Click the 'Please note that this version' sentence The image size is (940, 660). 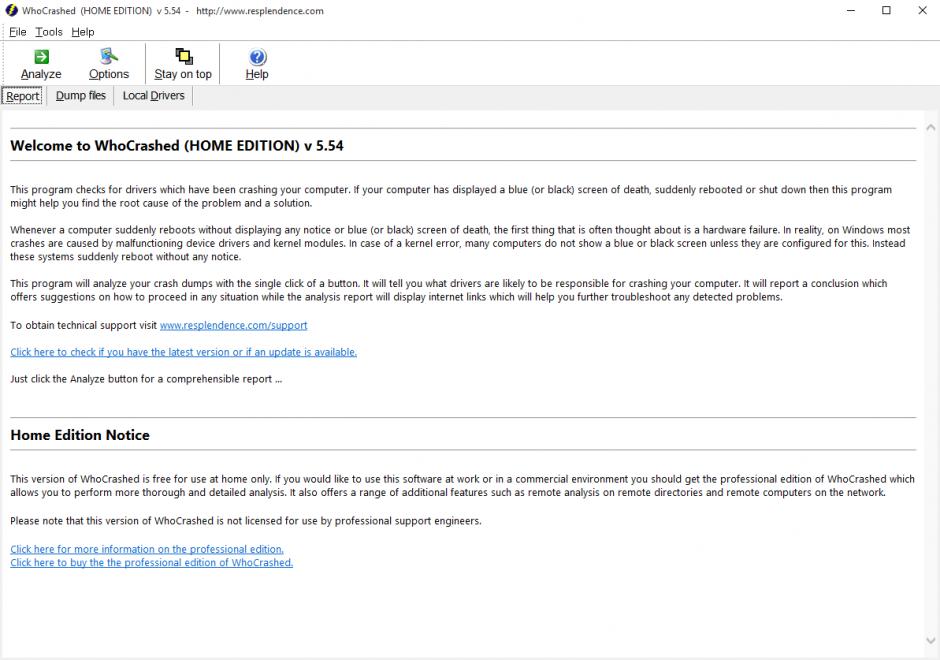coord(246,521)
